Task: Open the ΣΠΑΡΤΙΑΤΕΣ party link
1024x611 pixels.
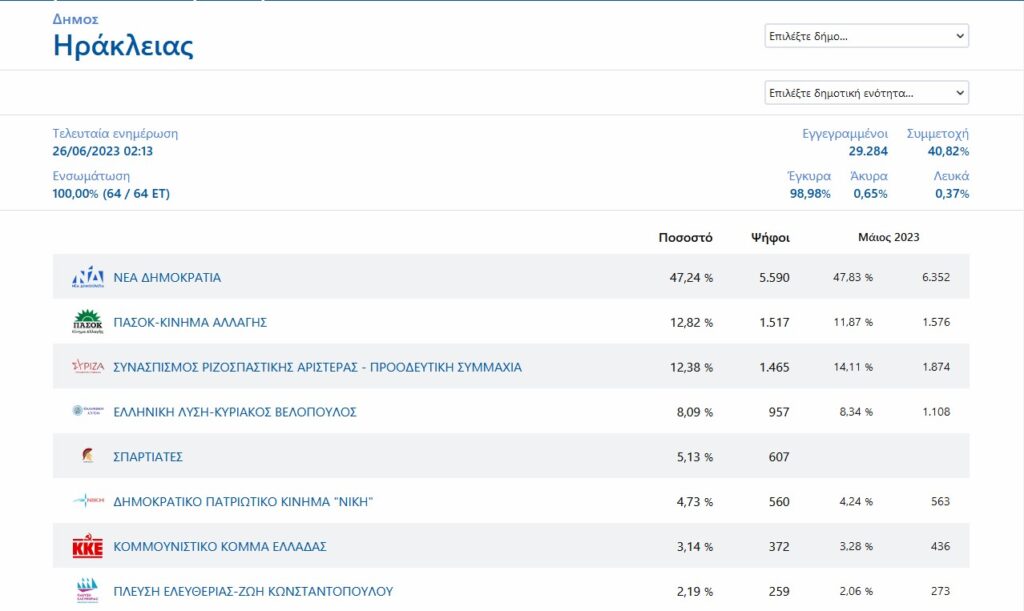Action: [x=148, y=457]
